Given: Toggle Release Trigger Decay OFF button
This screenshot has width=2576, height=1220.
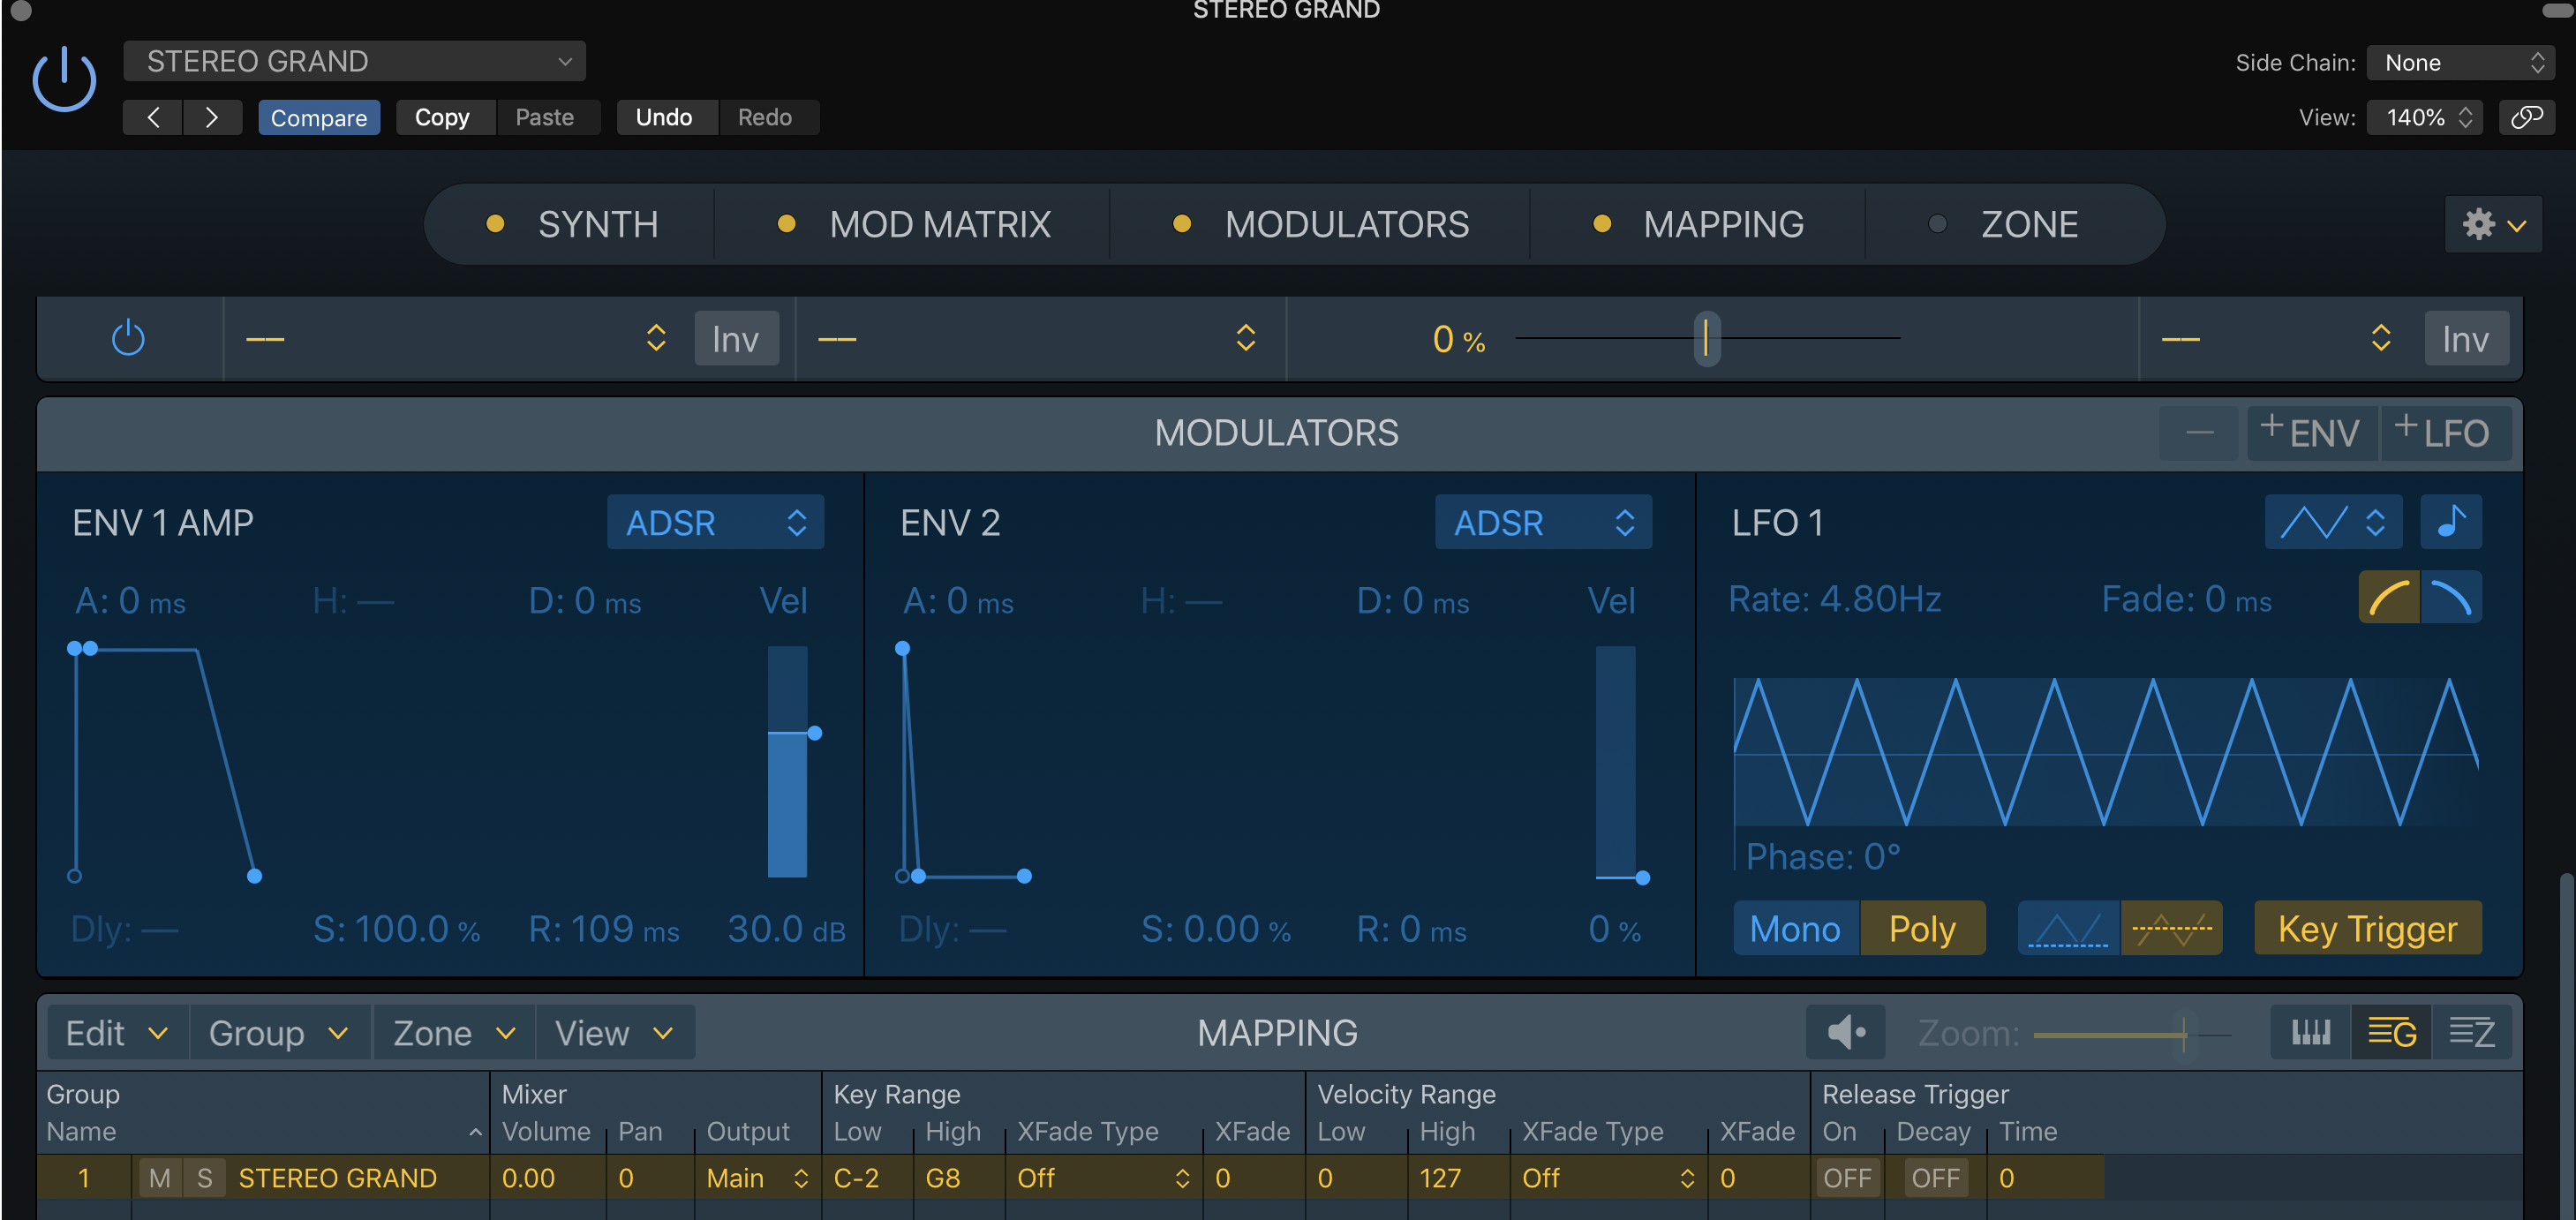Looking at the screenshot, I should [1934, 1178].
